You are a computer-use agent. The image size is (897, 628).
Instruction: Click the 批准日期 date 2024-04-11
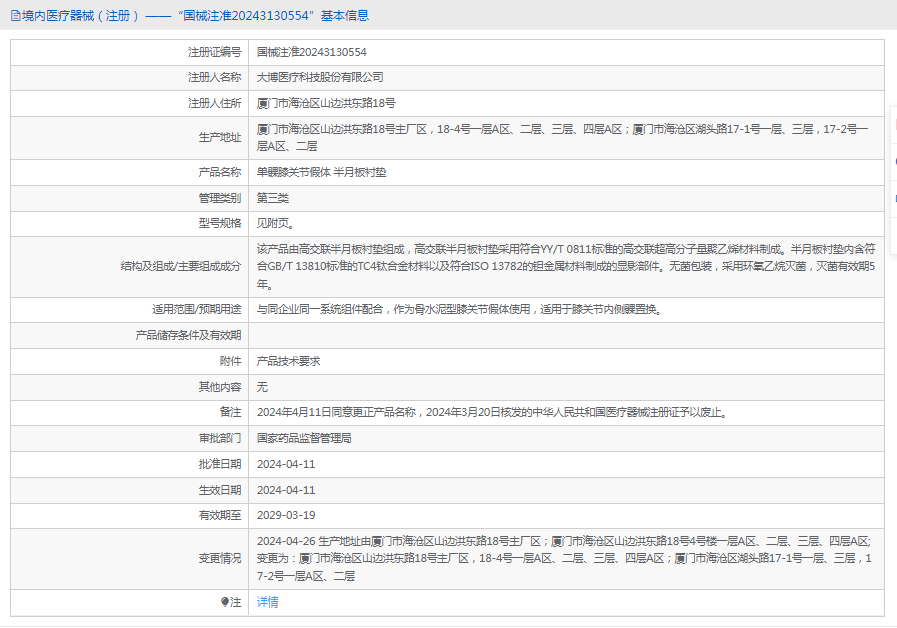[286, 464]
